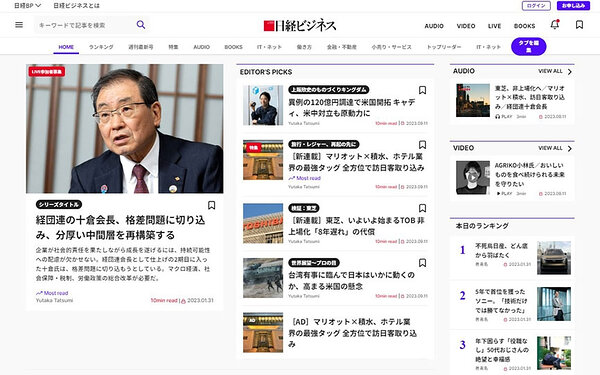
Task: Click the 検証：東芝 tag
Action: [303, 208]
